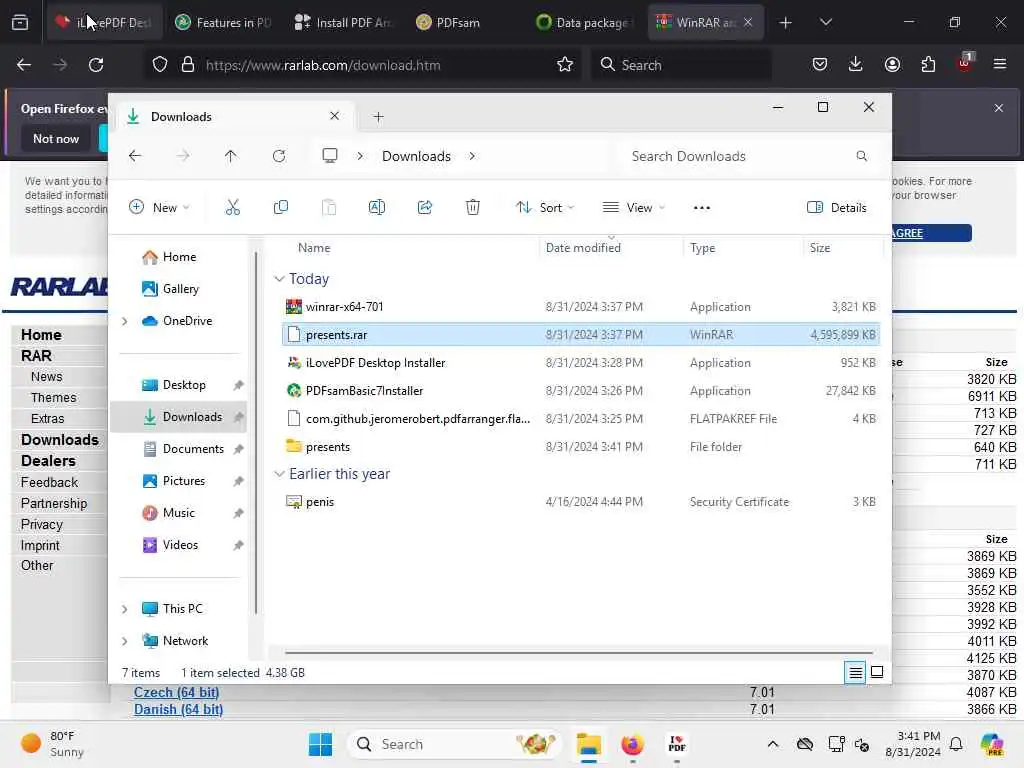Switch to large thumbnails view icon
This screenshot has height=768, width=1024.
coord(877,672)
